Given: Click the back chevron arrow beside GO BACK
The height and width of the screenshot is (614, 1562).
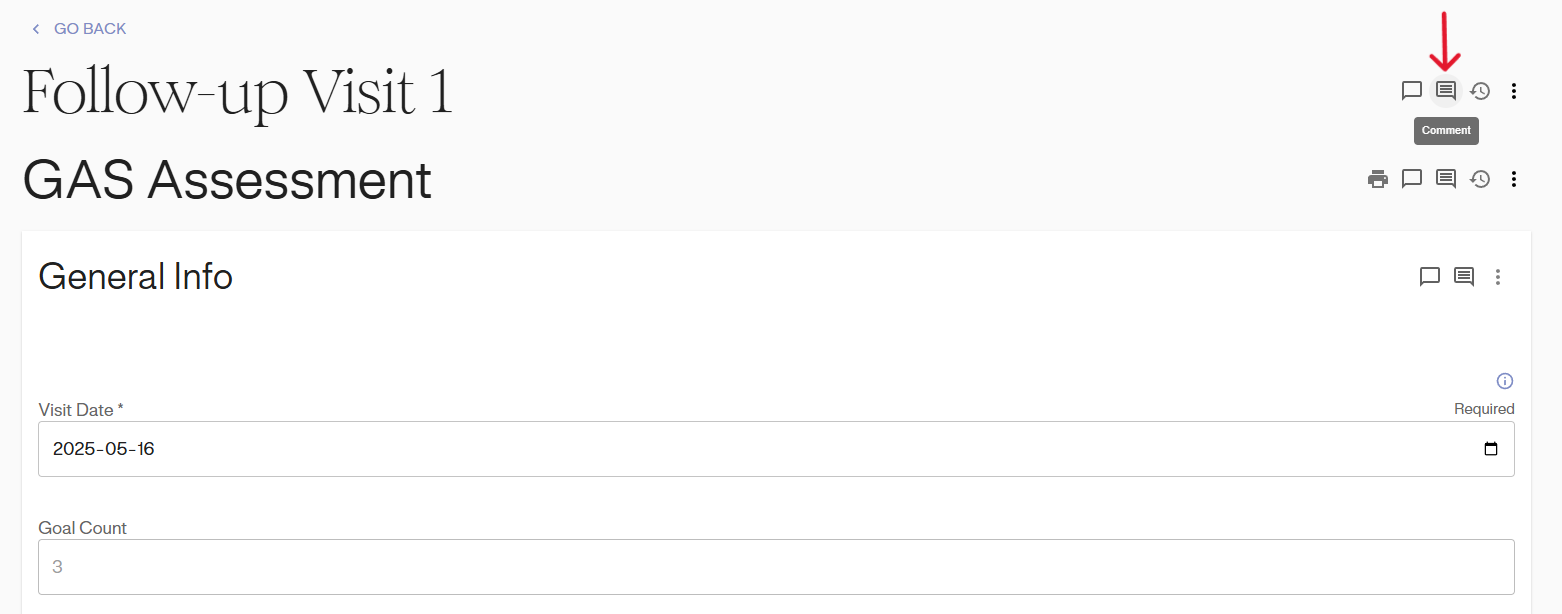Looking at the screenshot, I should [36, 29].
